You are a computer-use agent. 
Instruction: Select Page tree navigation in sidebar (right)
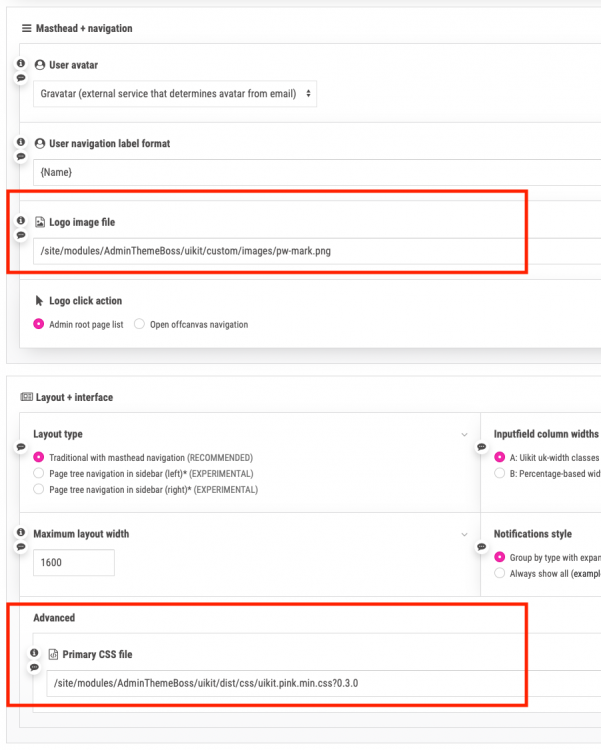(39, 489)
